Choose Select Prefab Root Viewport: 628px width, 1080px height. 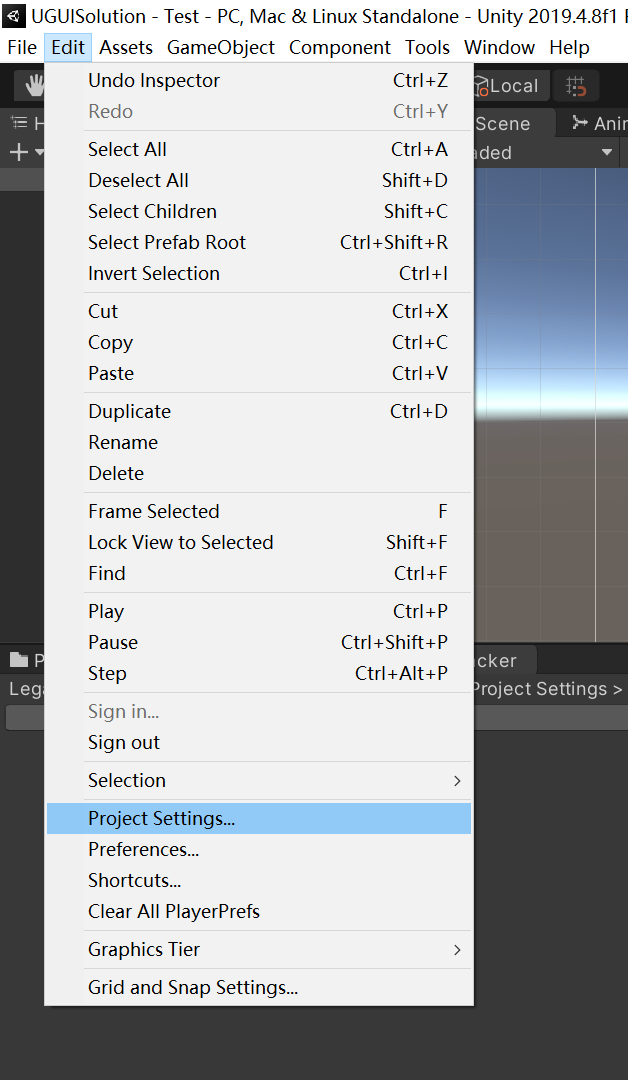259,242
